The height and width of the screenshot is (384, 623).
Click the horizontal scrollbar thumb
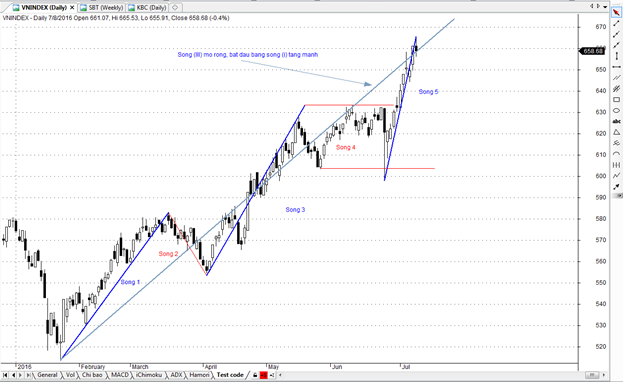[592, 375]
